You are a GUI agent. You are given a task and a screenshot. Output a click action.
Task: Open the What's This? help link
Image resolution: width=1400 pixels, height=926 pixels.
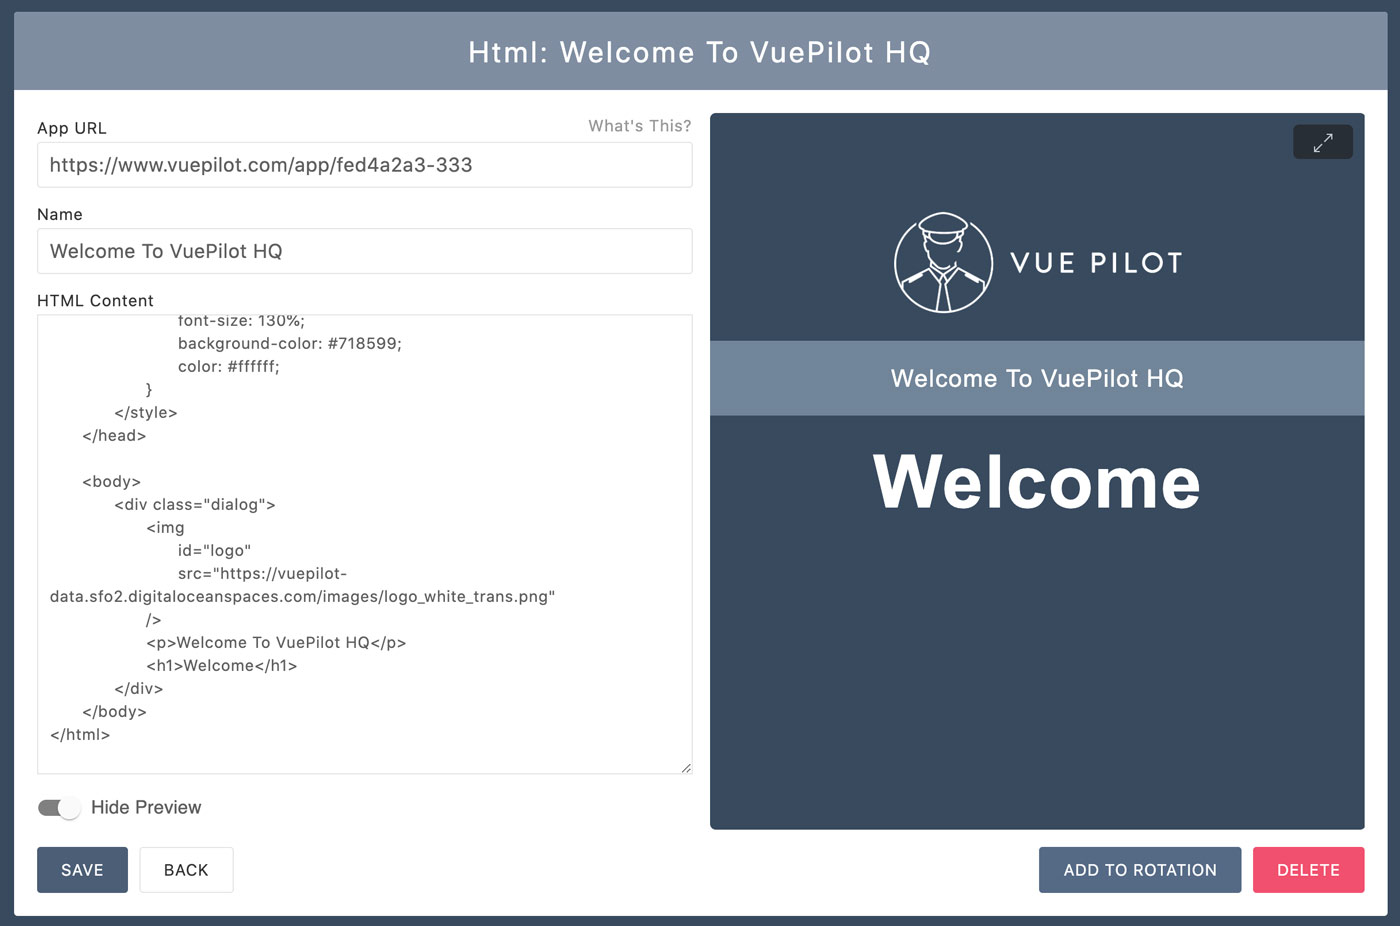(639, 125)
